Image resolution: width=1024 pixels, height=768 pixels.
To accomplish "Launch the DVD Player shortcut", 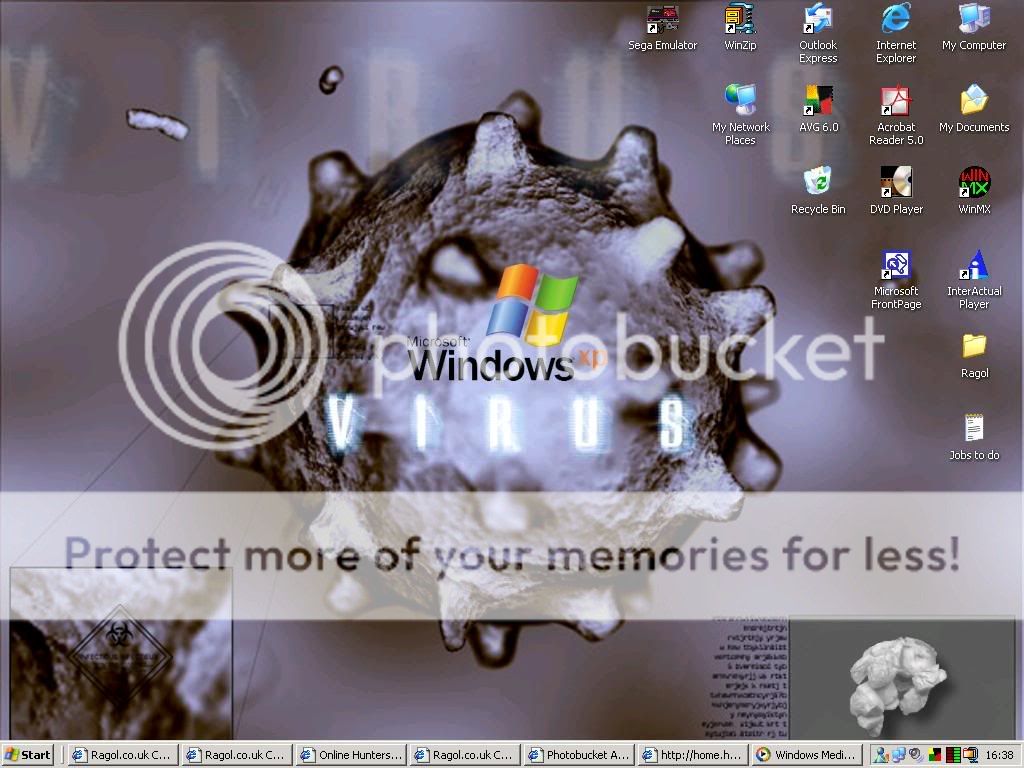I will coord(895,183).
